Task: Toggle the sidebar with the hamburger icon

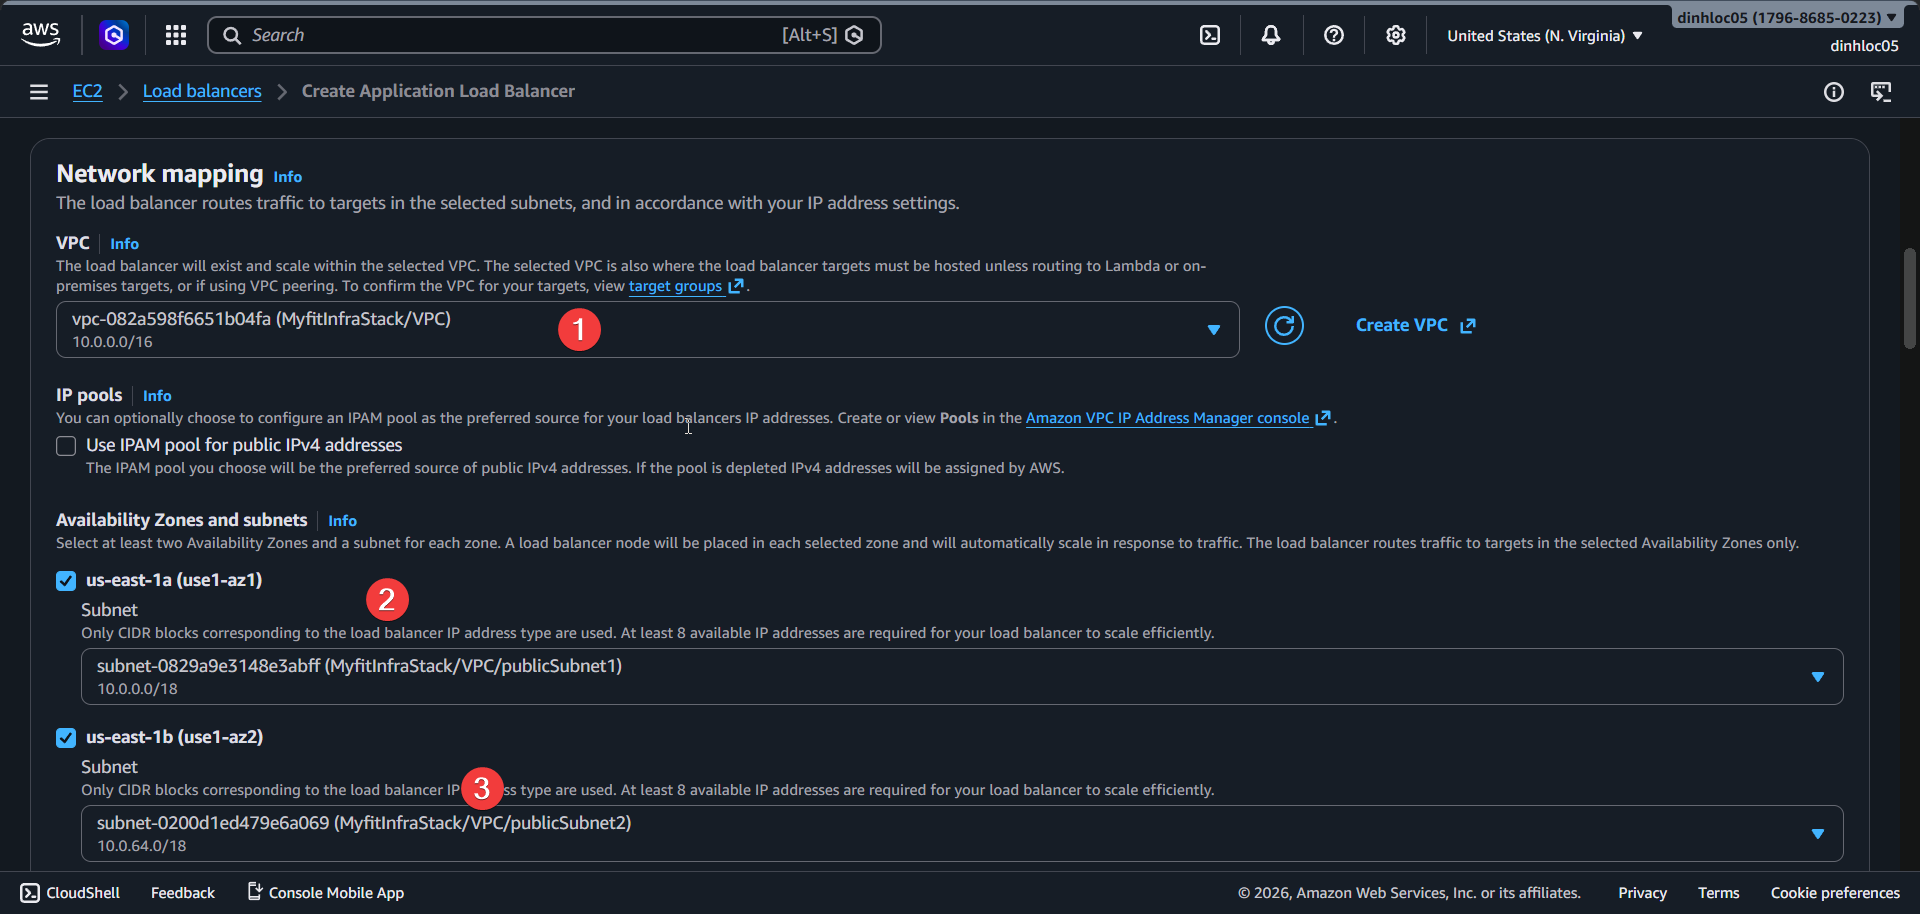Action: click(38, 91)
